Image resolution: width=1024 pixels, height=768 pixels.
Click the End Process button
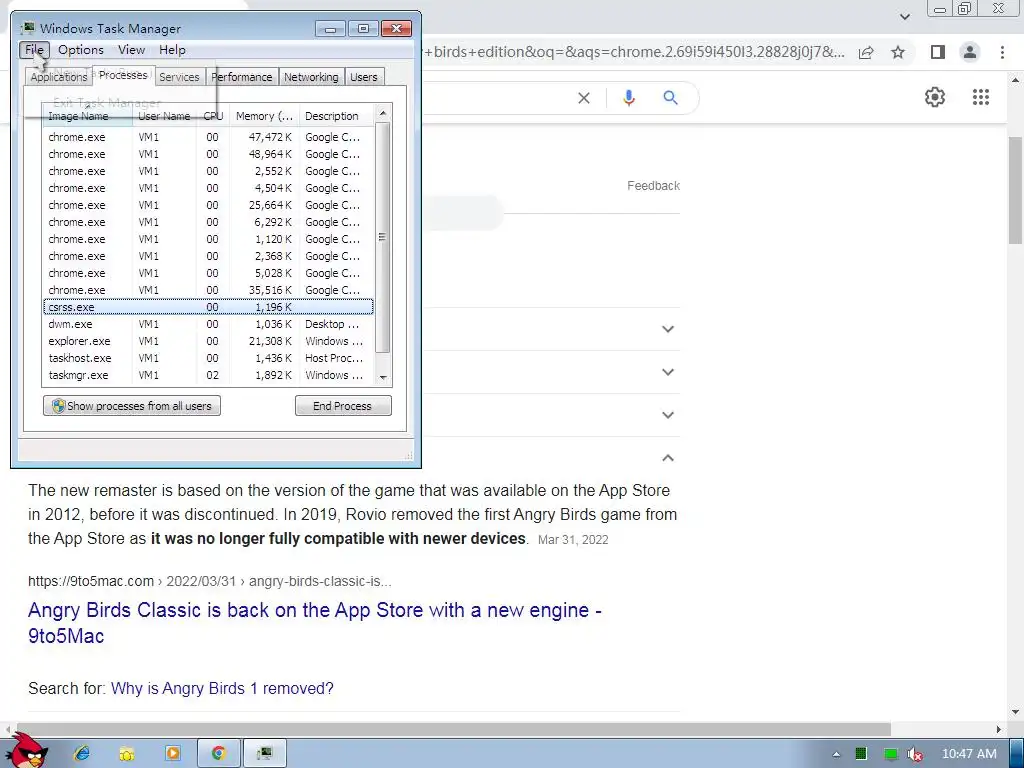[343, 406]
